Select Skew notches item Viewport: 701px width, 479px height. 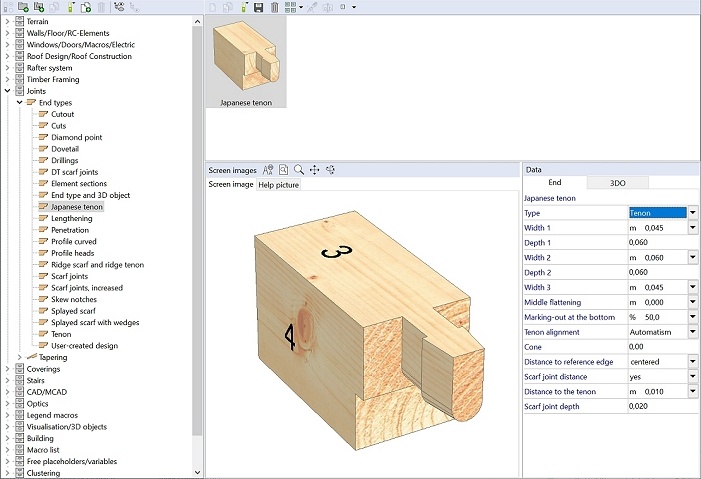tap(74, 299)
